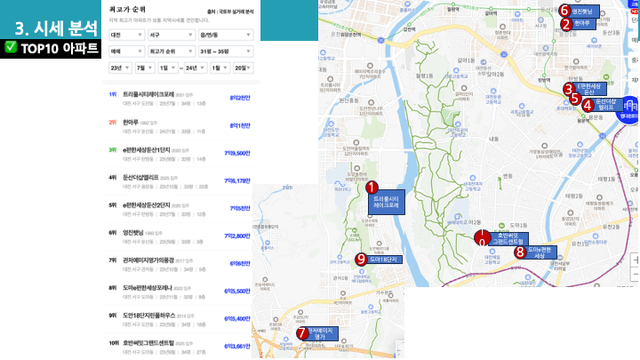This screenshot has width=640, height=360.
Task: Select the 9위 도안18단지린풀하우스 row
Action: click(180, 320)
